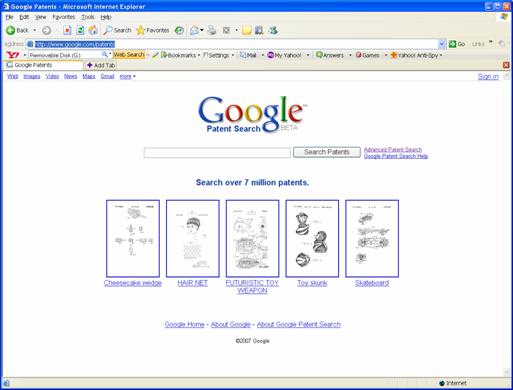Screen dimensions: 513x390
Task: Open the Skateboard patent thumbnail
Action: coord(372,238)
